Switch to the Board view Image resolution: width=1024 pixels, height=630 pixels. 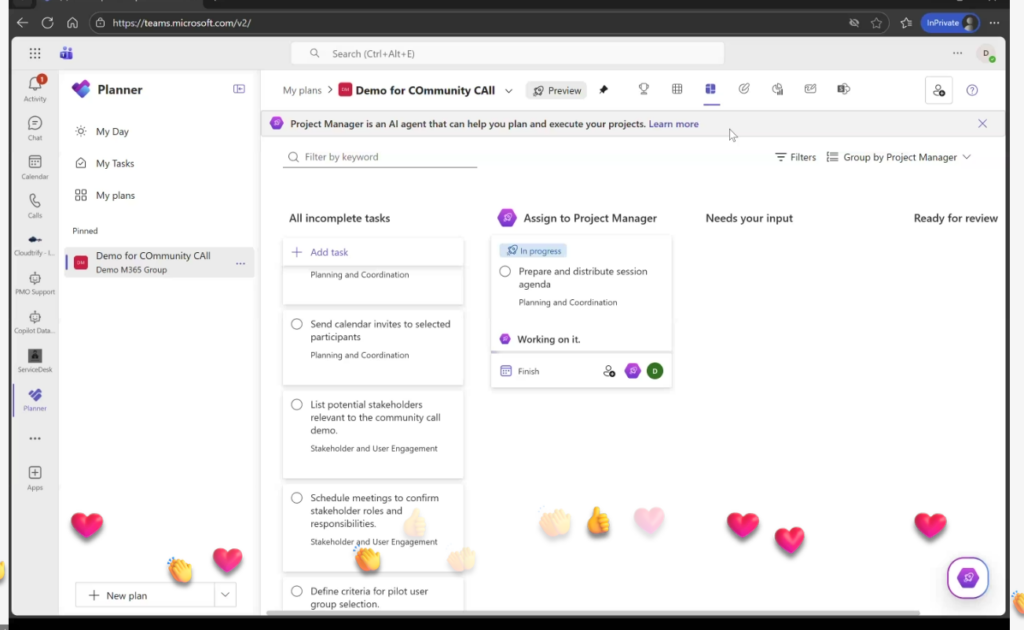point(711,89)
